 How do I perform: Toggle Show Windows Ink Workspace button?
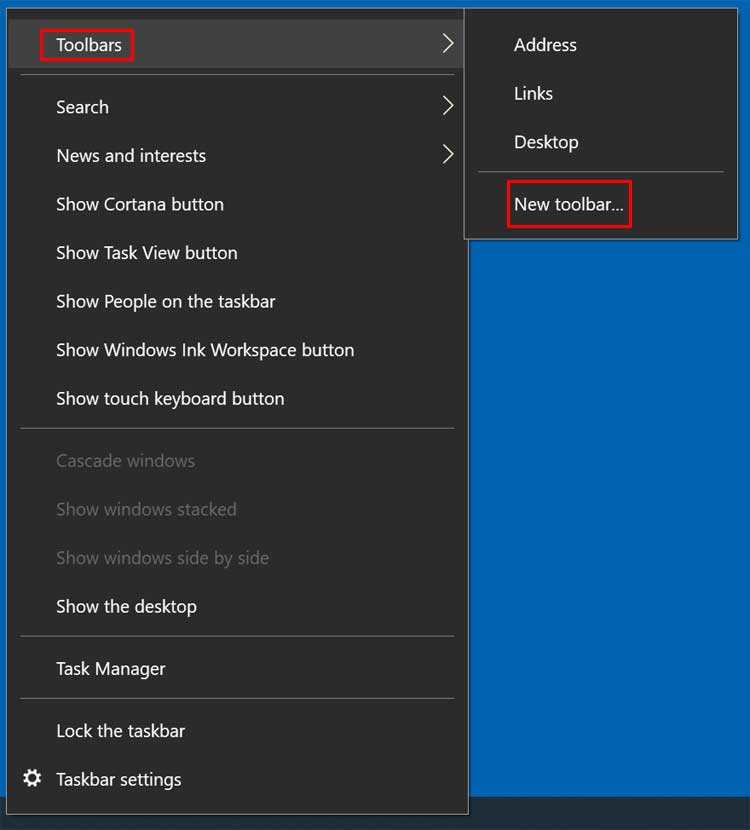pyautogui.click(x=236, y=350)
